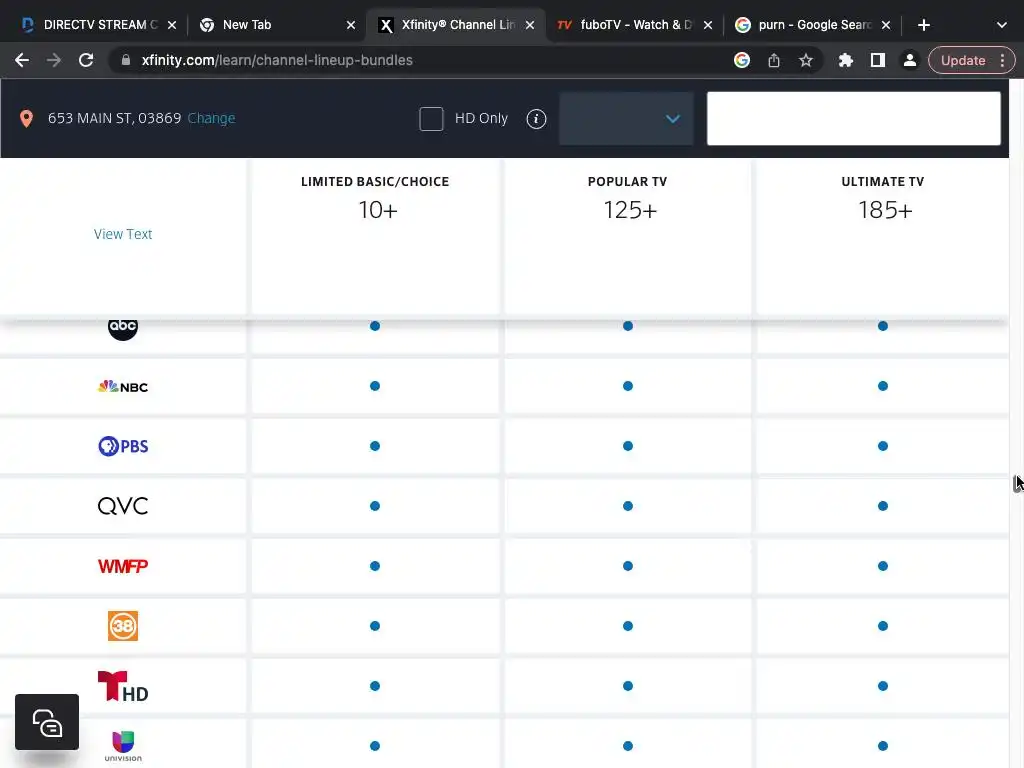Click the location pin icon
The image size is (1024, 768).
(27, 119)
